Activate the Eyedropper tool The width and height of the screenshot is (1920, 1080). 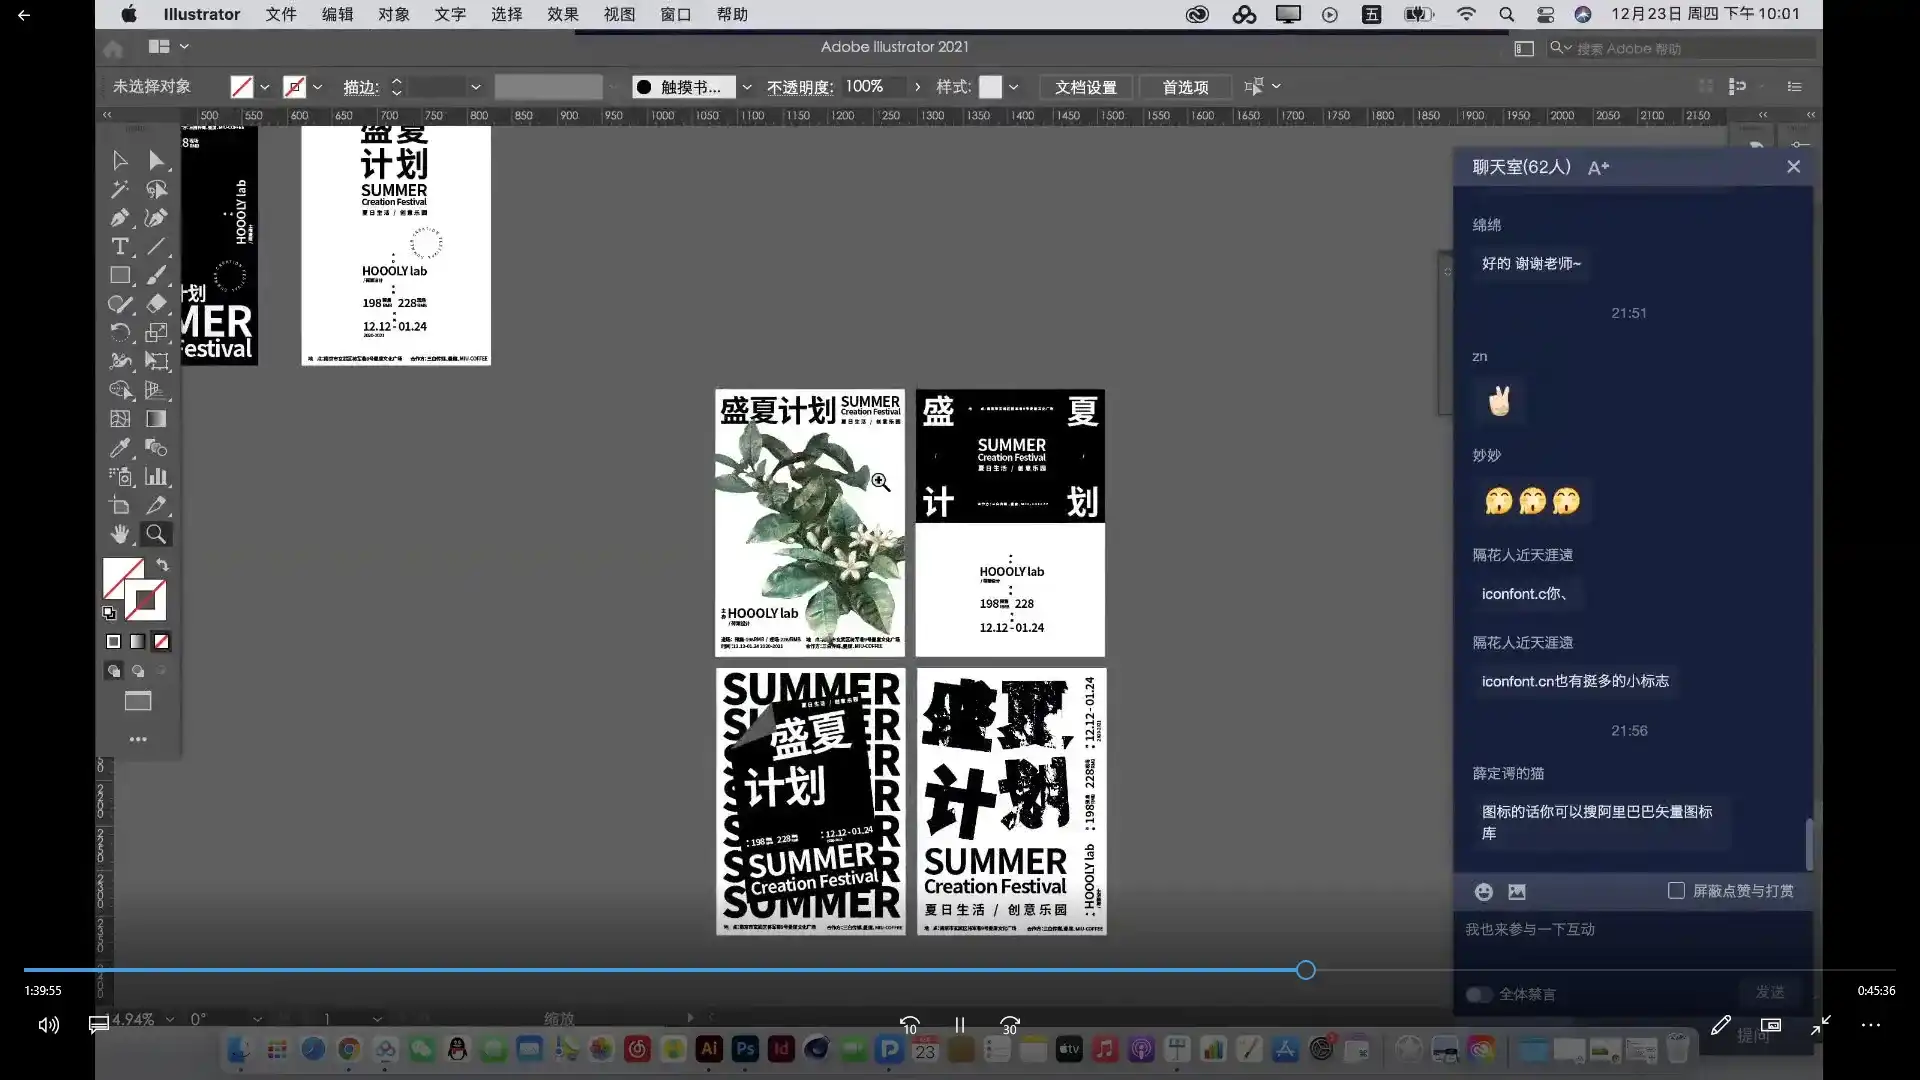pyautogui.click(x=120, y=448)
